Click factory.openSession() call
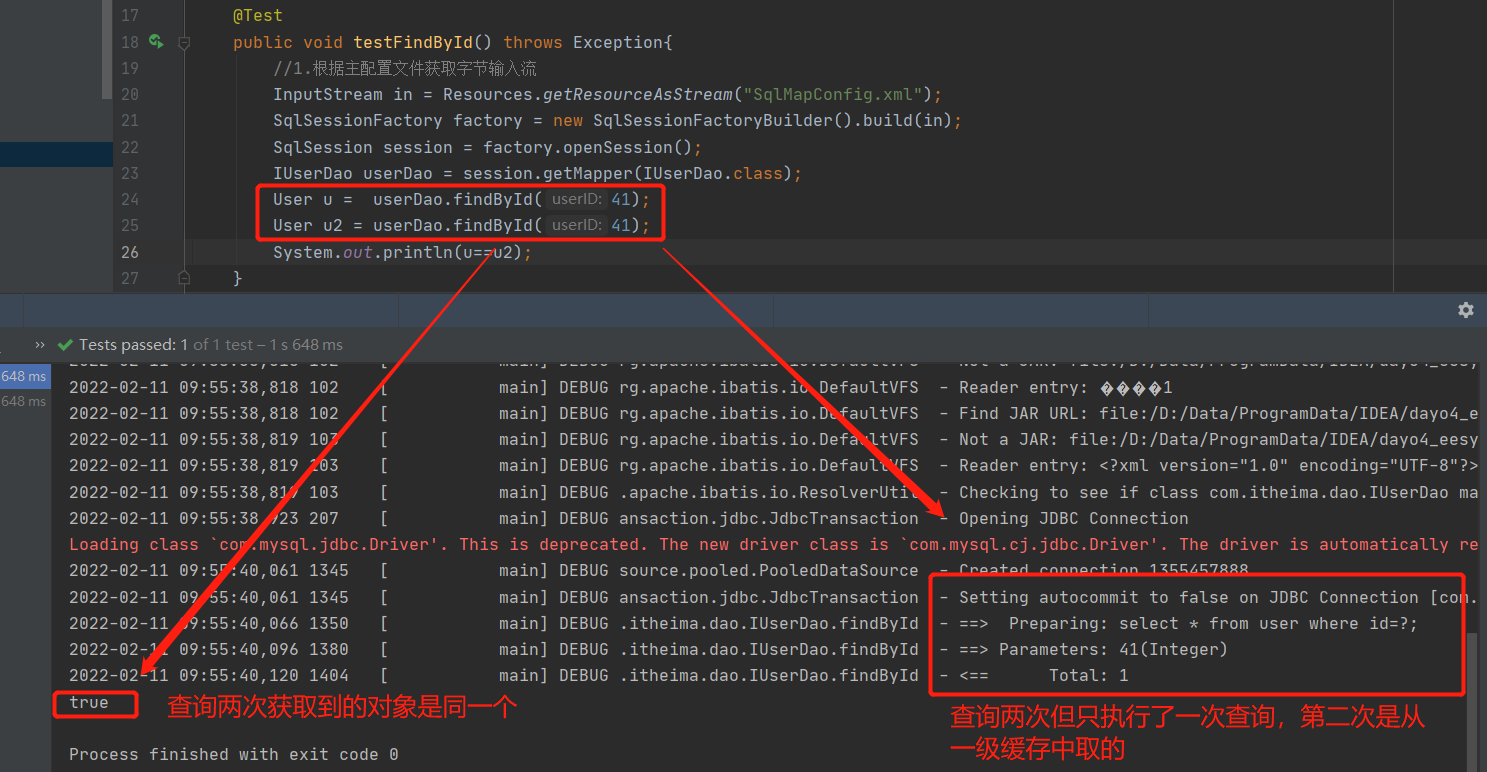Image resolution: width=1487 pixels, height=772 pixels. pos(587,147)
